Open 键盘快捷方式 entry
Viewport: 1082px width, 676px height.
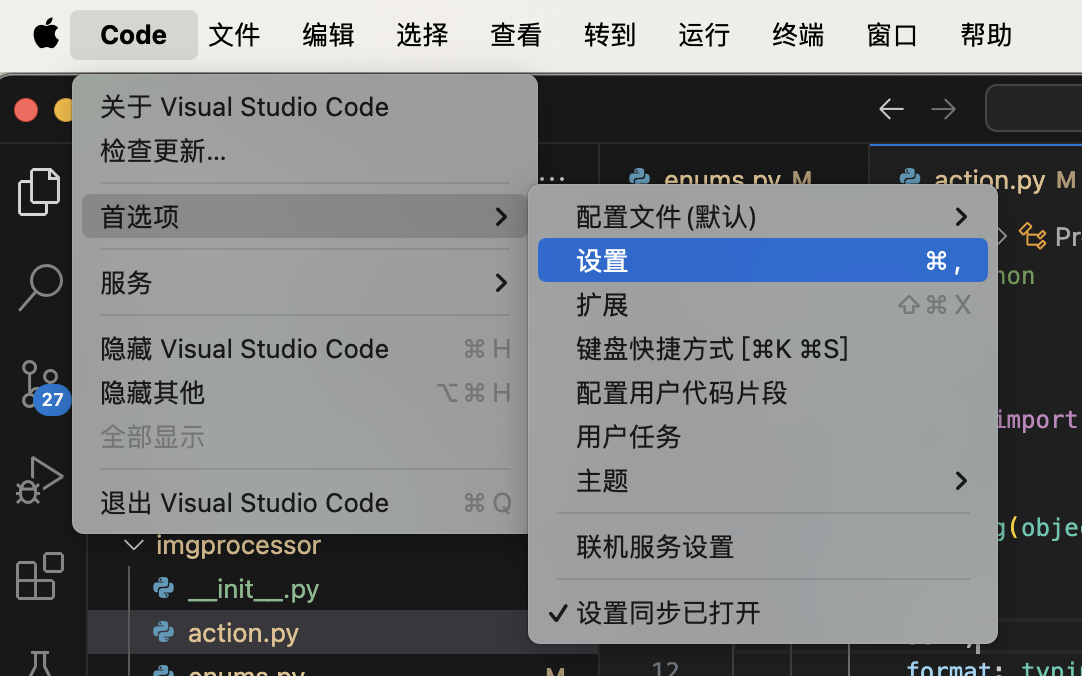pos(763,348)
